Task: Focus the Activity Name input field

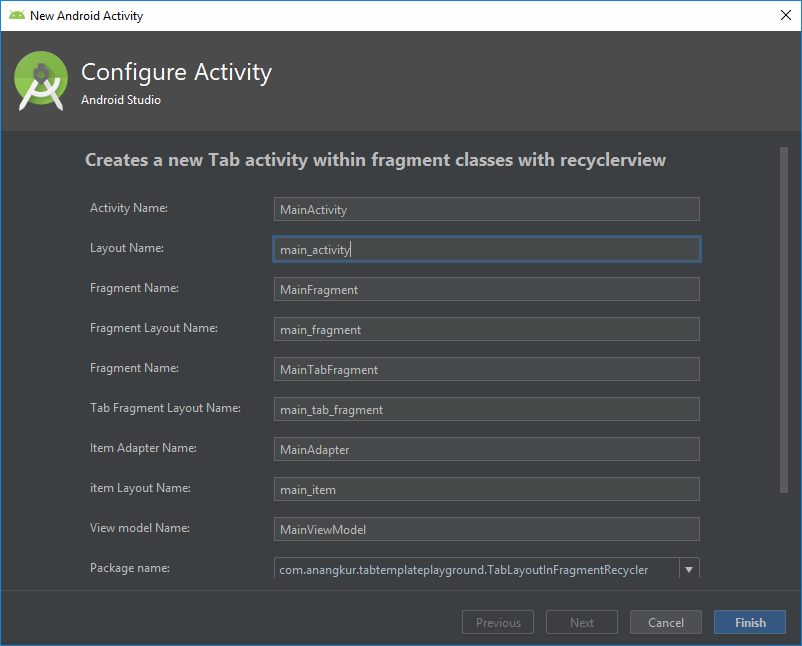Action: point(486,209)
